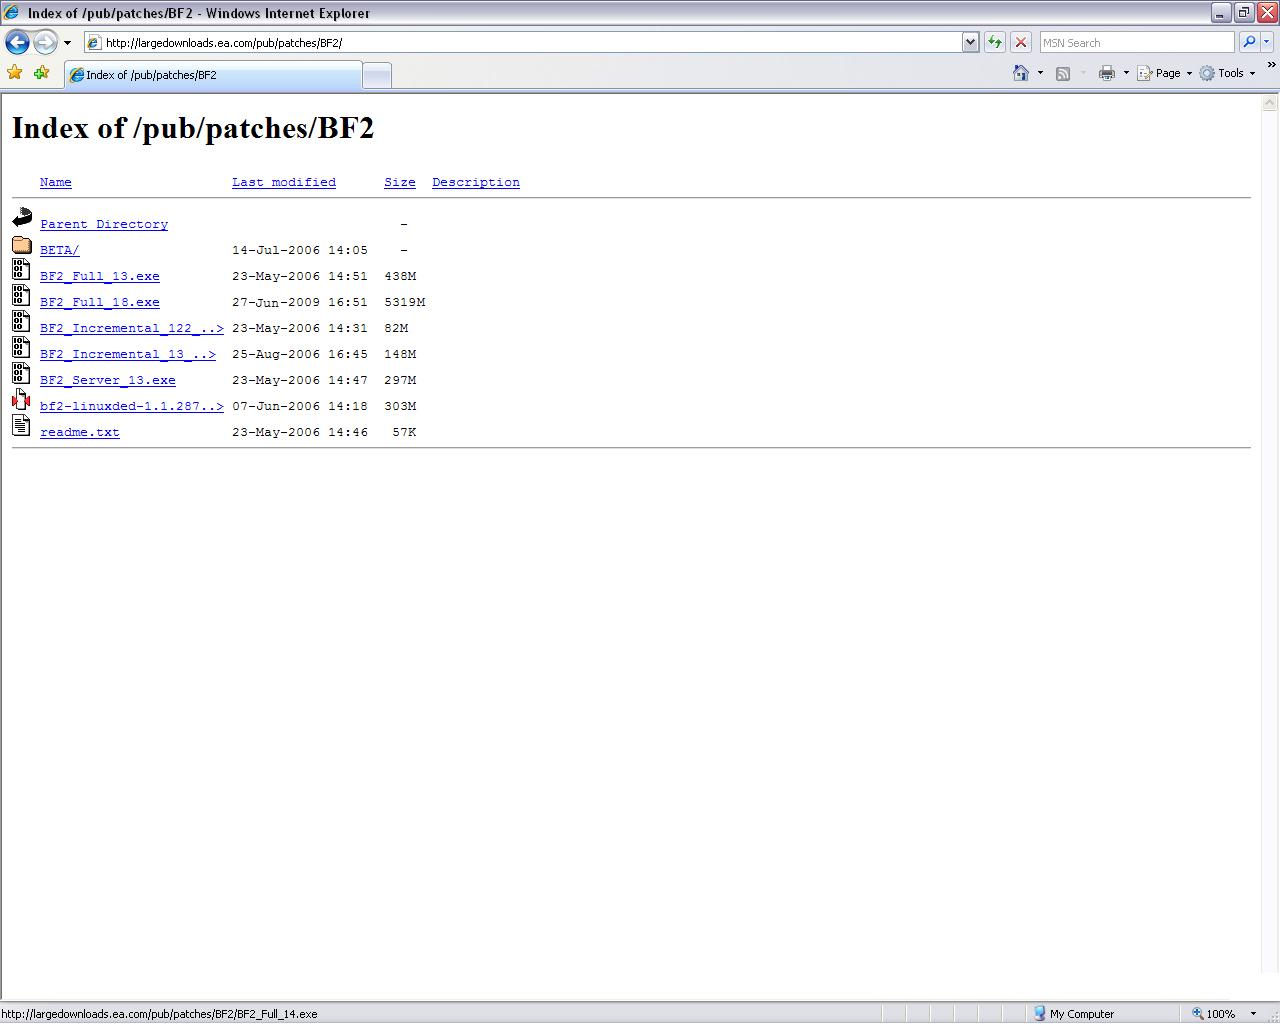Click the BETA folder icon
This screenshot has height=1024, width=1280.
pyautogui.click(x=22, y=244)
